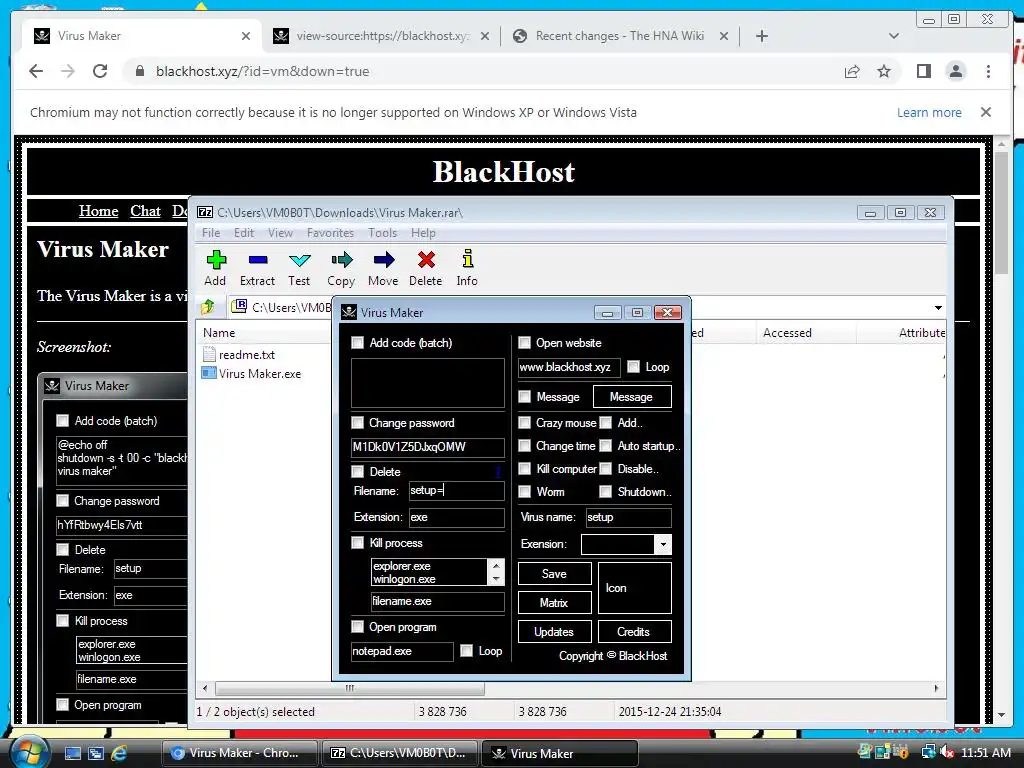This screenshot has height=768, width=1024.
Task: Click the Copy icon in 7-Zip toolbar
Action: (x=342, y=260)
